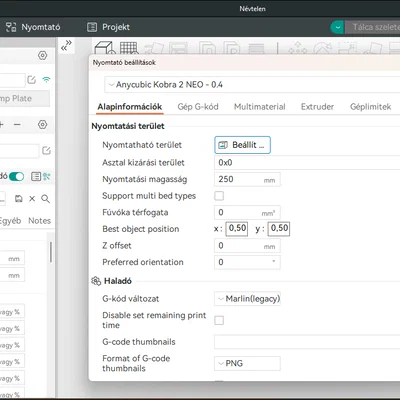This screenshot has width=400, height=400.
Task: Enable Support multi bed types checkbox
Action: [219, 196]
